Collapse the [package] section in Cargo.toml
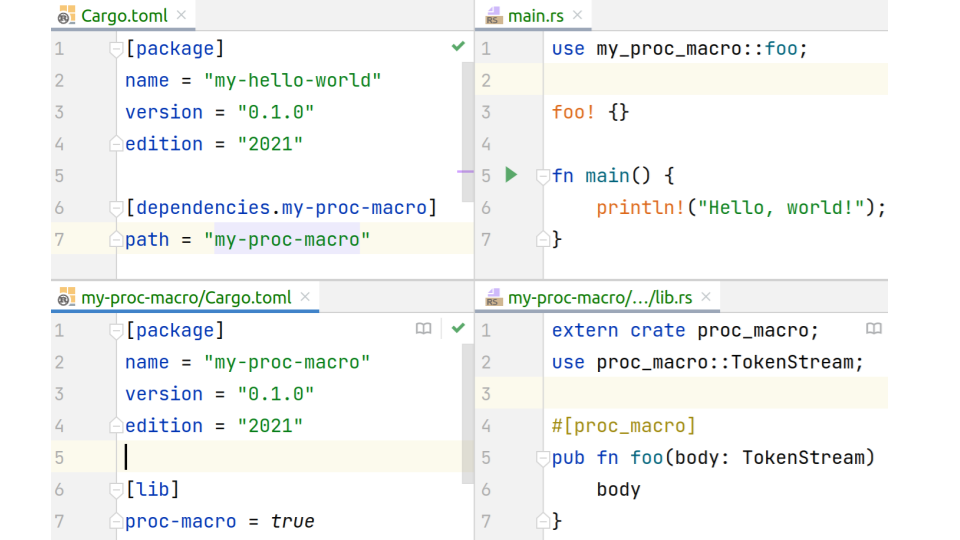 click(x=117, y=48)
